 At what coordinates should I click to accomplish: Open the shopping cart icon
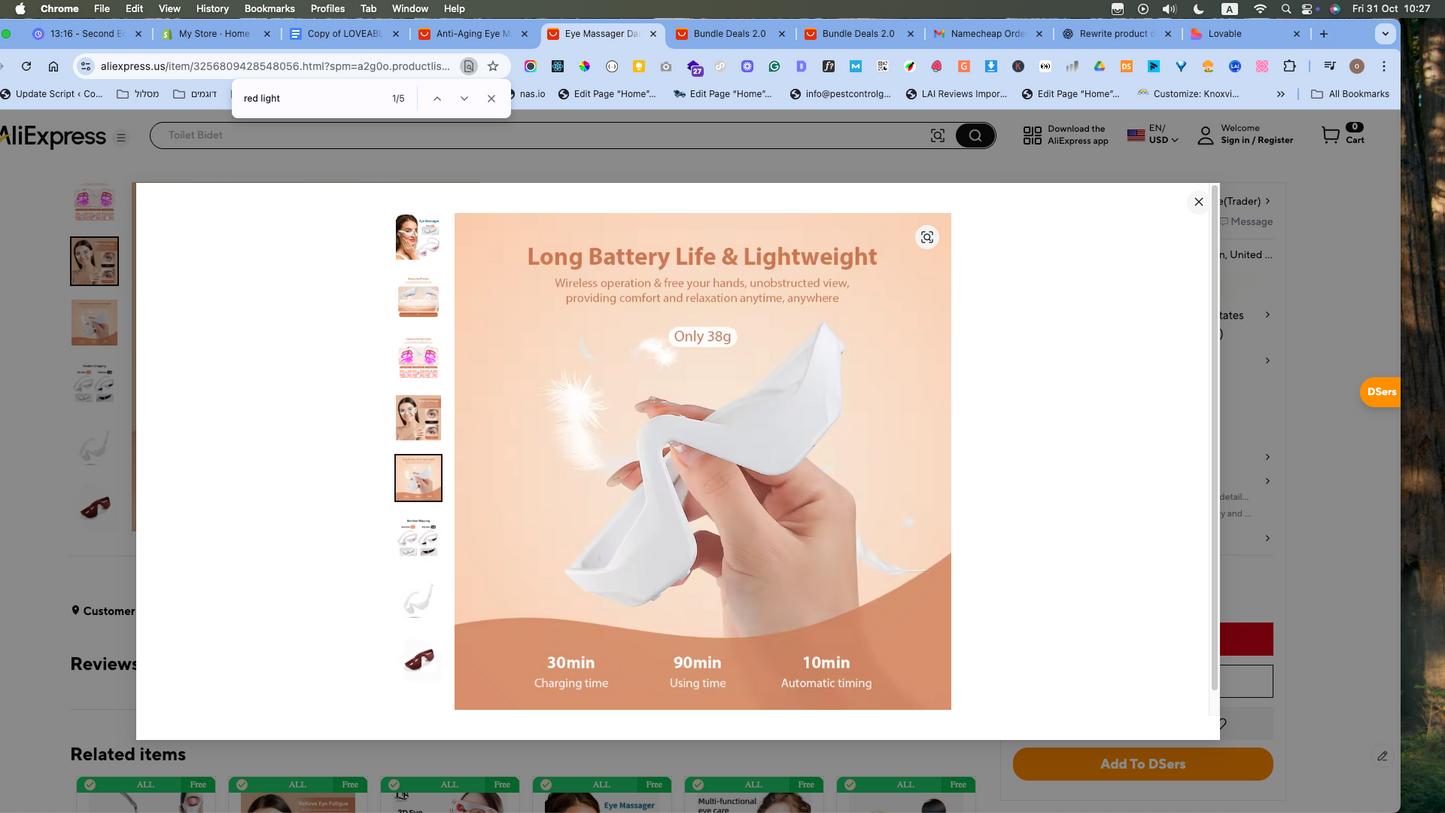(1330, 135)
